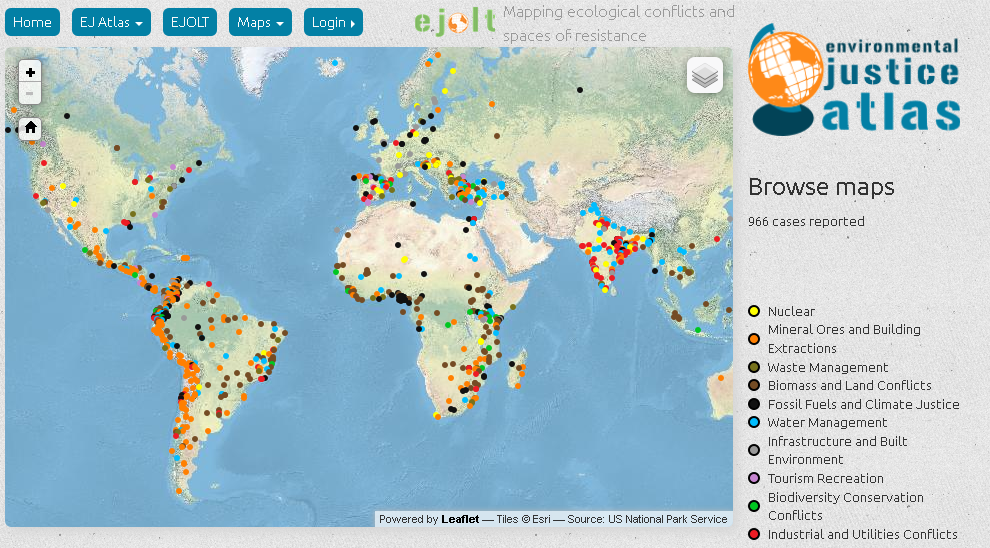Open the Leaflet attribution link
Image resolution: width=990 pixels, height=548 pixels.
pyautogui.click(x=460, y=519)
